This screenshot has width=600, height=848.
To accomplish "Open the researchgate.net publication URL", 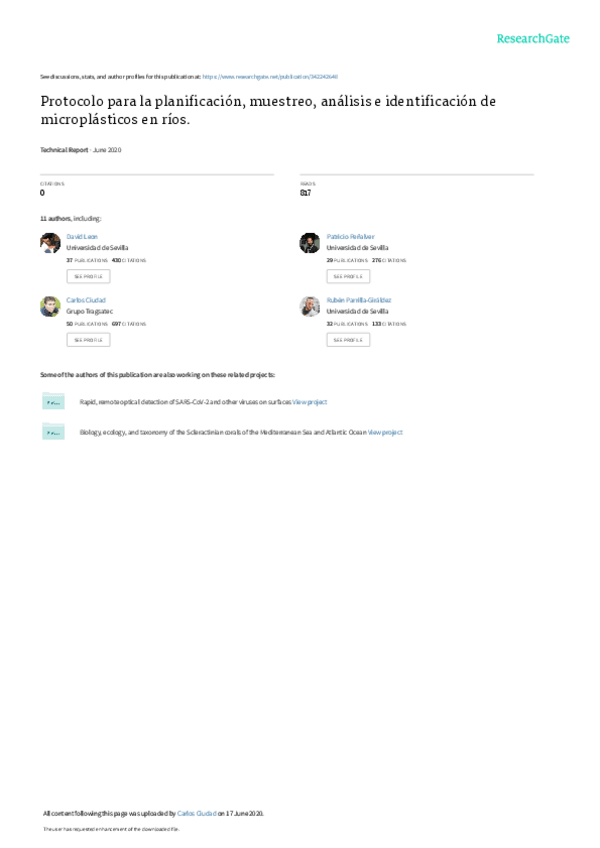I will [270, 77].
